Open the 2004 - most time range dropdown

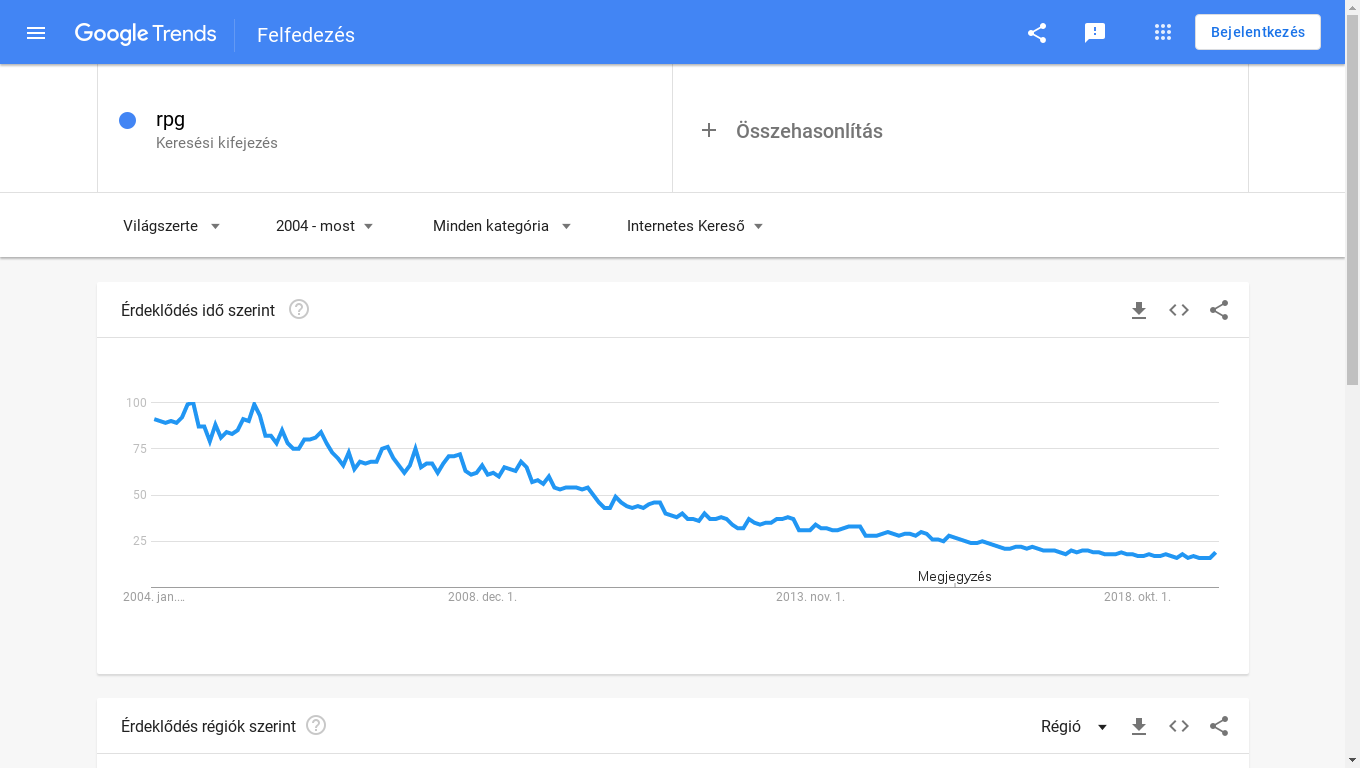point(325,226)
